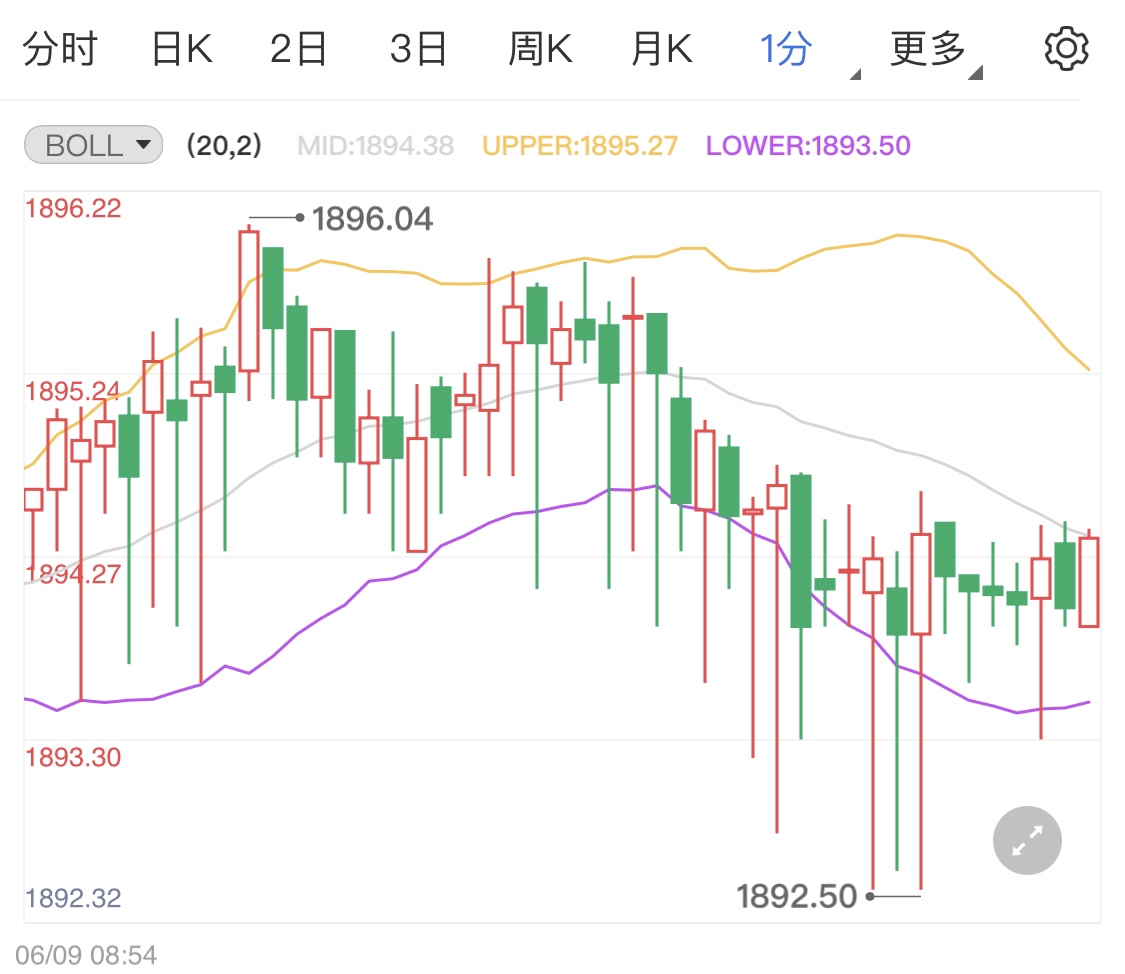The image size is (1125, 974).
Task: Click the 1894.27 axis label
Action: pyautogui.click(x=73, y=575)
